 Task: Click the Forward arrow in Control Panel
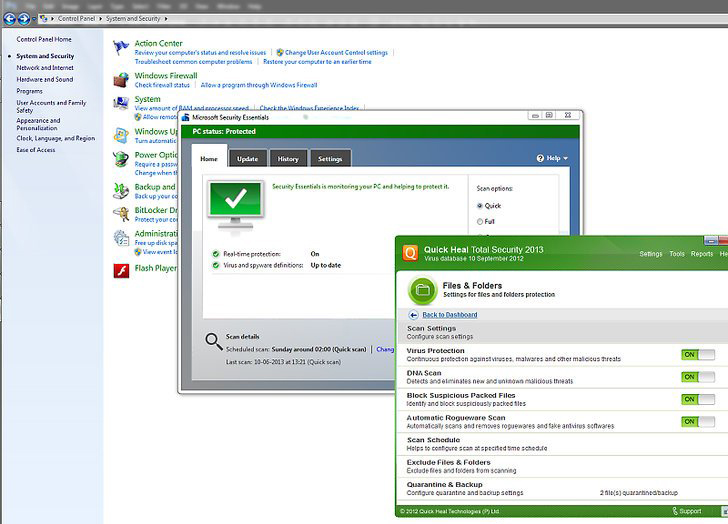[x=24, y=19]
